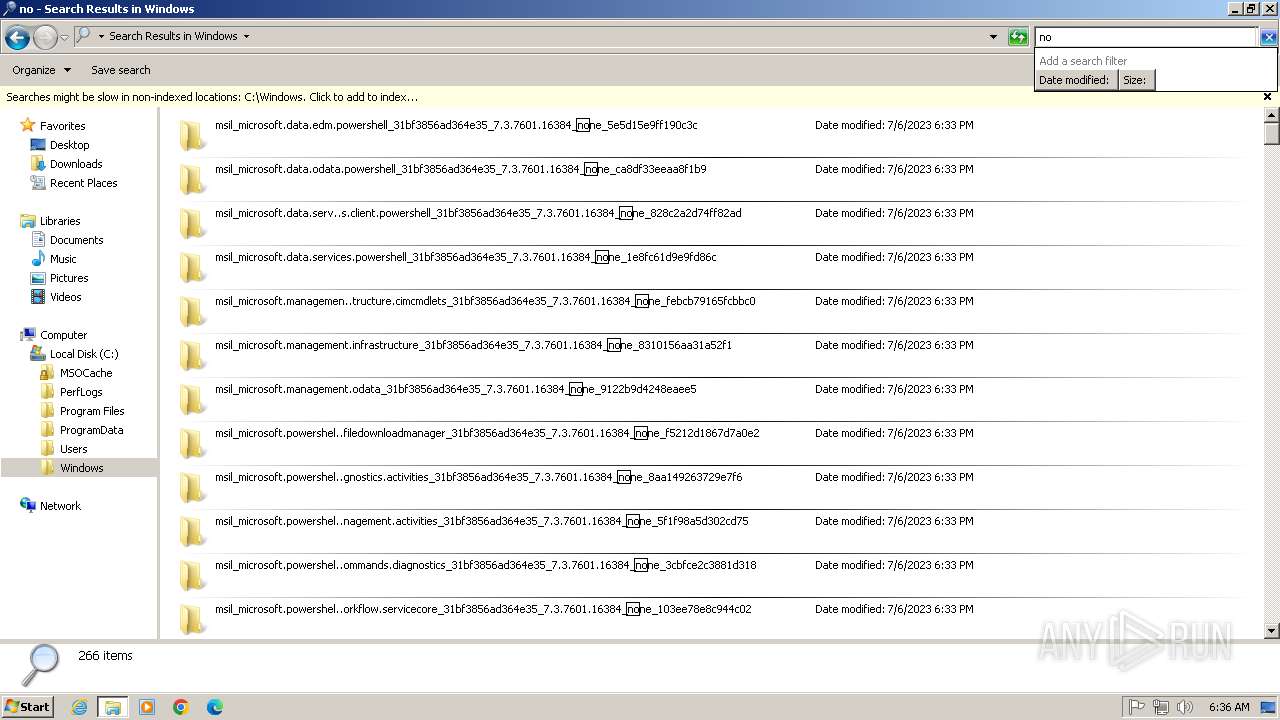The width and height of the screenshot is (1280, 720).
Task: Select Computer in navigation pane
Action: click(x=63, y=335)
